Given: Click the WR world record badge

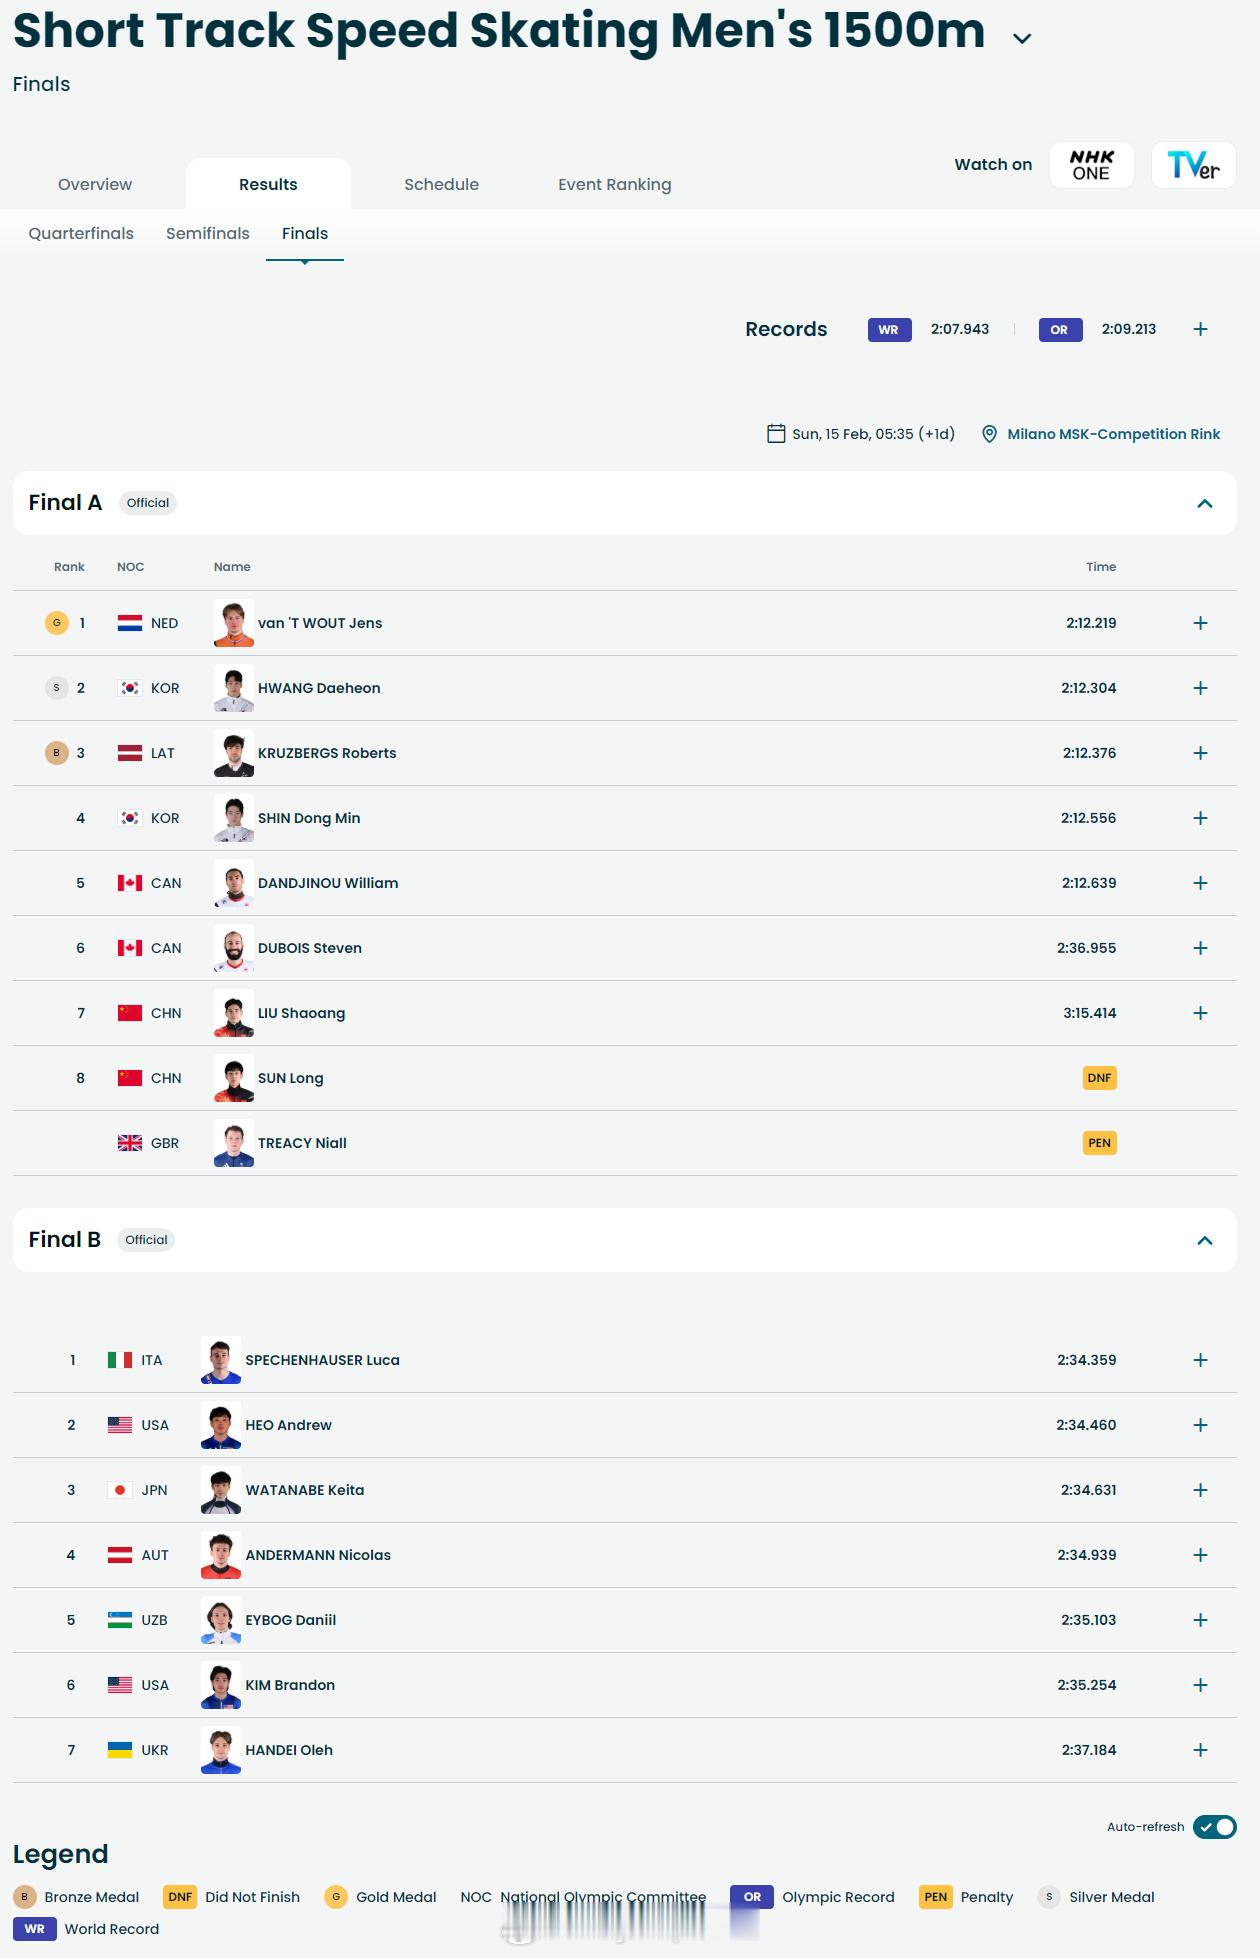Looking at the screenshot, I should pyautogui.click(x=889, y=330).
